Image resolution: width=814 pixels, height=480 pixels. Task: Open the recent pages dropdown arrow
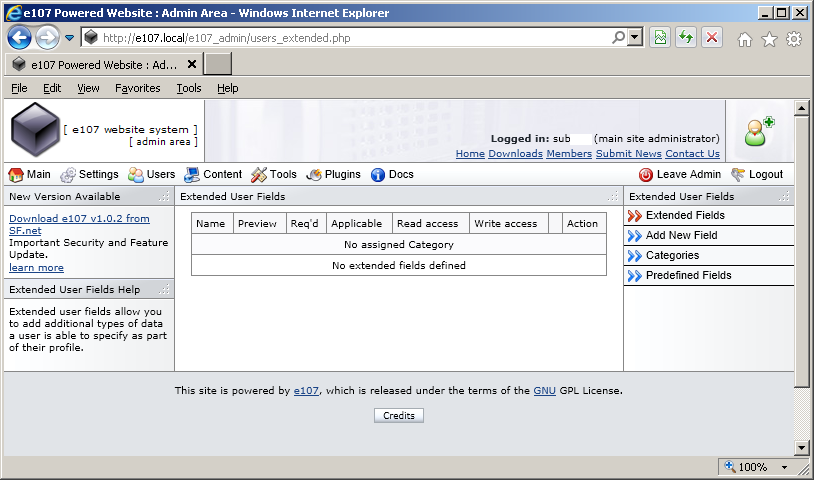(x=70, y=38)
